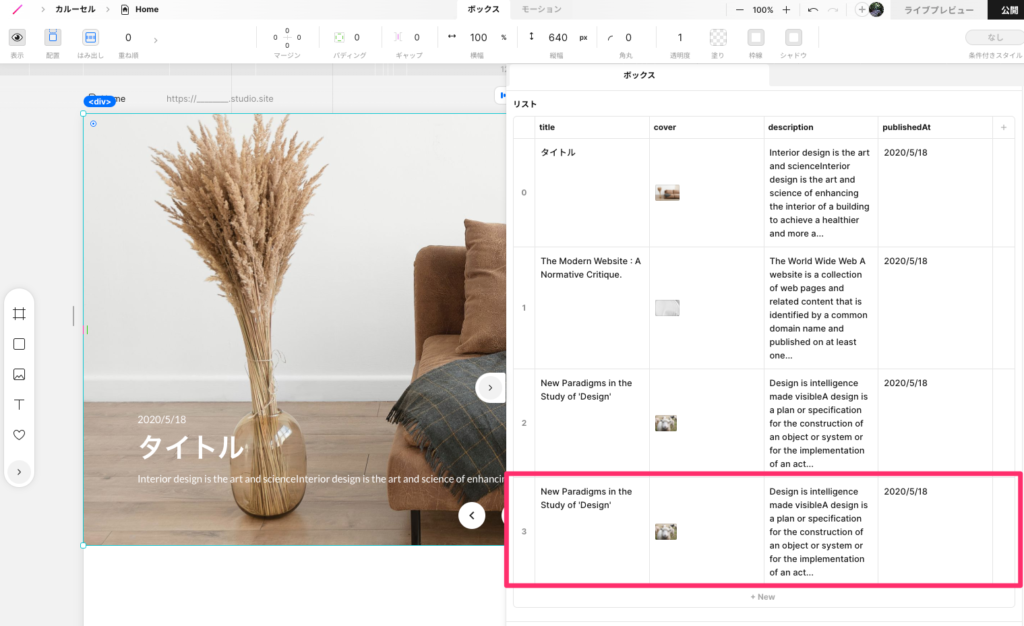Click the 横幅 width arrow icon
Image resolution: width=1024 pixels, height=626 pixels.
452,37
